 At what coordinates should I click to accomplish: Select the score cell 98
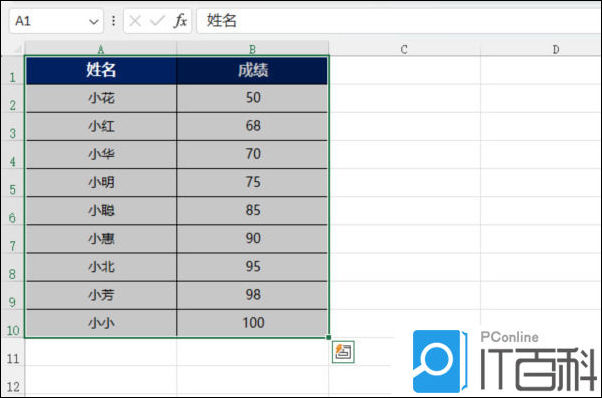click(252, 296)
